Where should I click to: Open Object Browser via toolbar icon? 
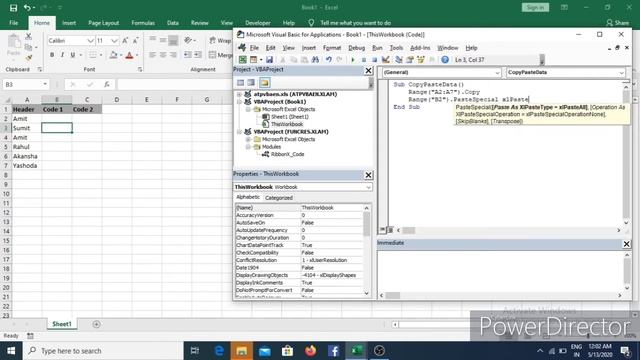click(421, 60)
